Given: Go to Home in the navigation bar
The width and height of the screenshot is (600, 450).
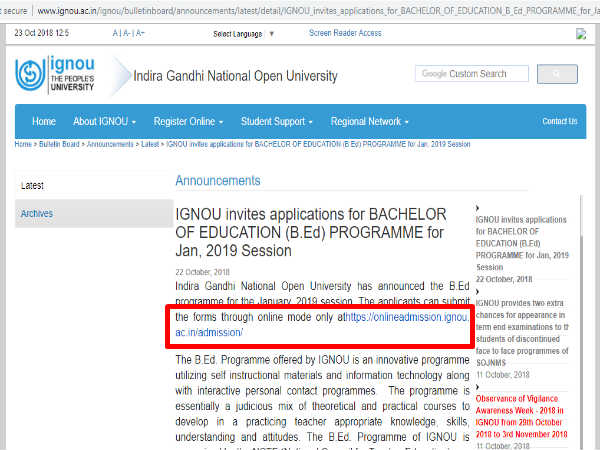Looking at the screenshot, I should point(44,121).
